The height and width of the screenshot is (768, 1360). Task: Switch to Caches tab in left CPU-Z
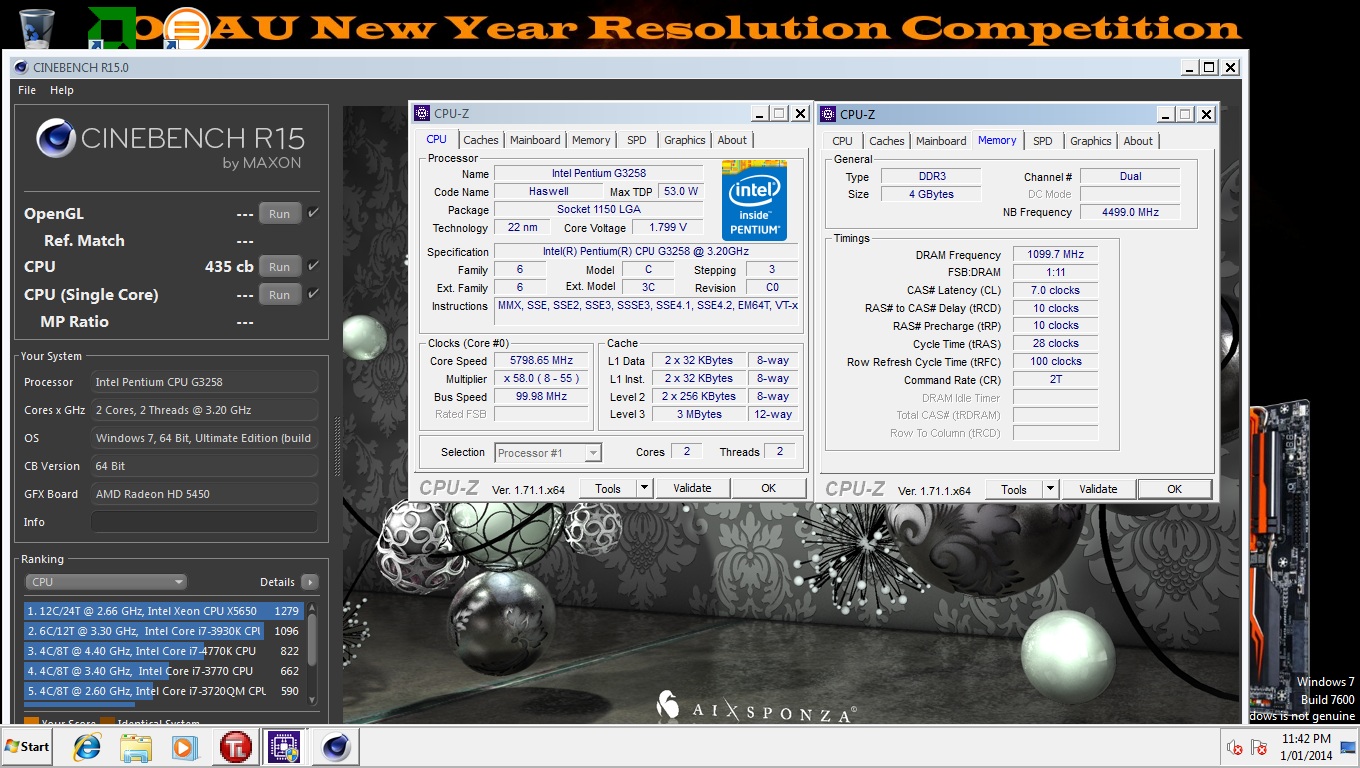[x=481, y=140]
